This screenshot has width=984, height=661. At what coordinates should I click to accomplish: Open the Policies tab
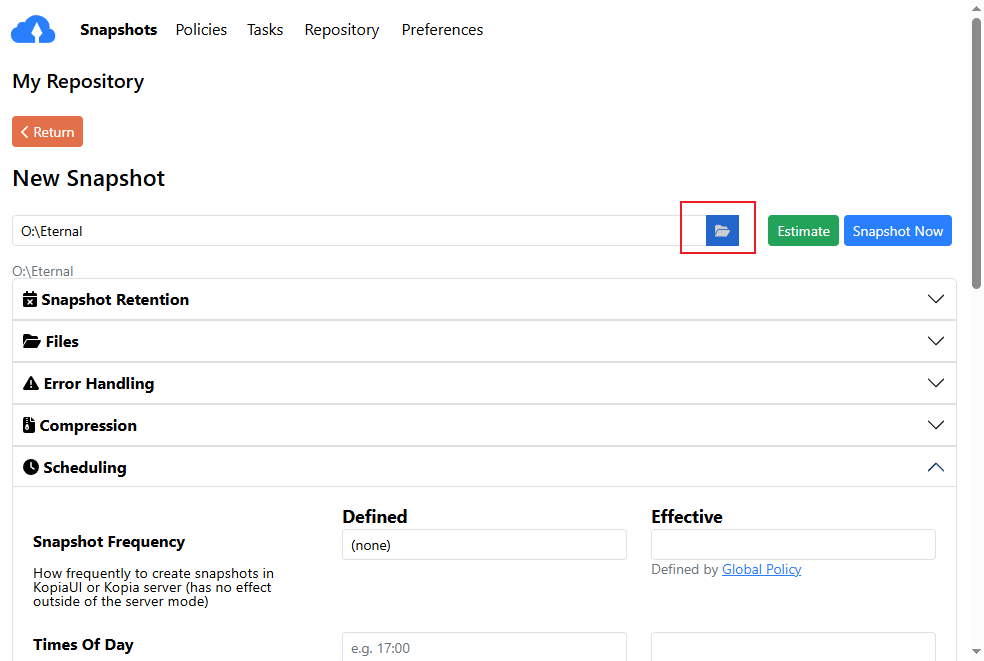(x=201, y=30)
